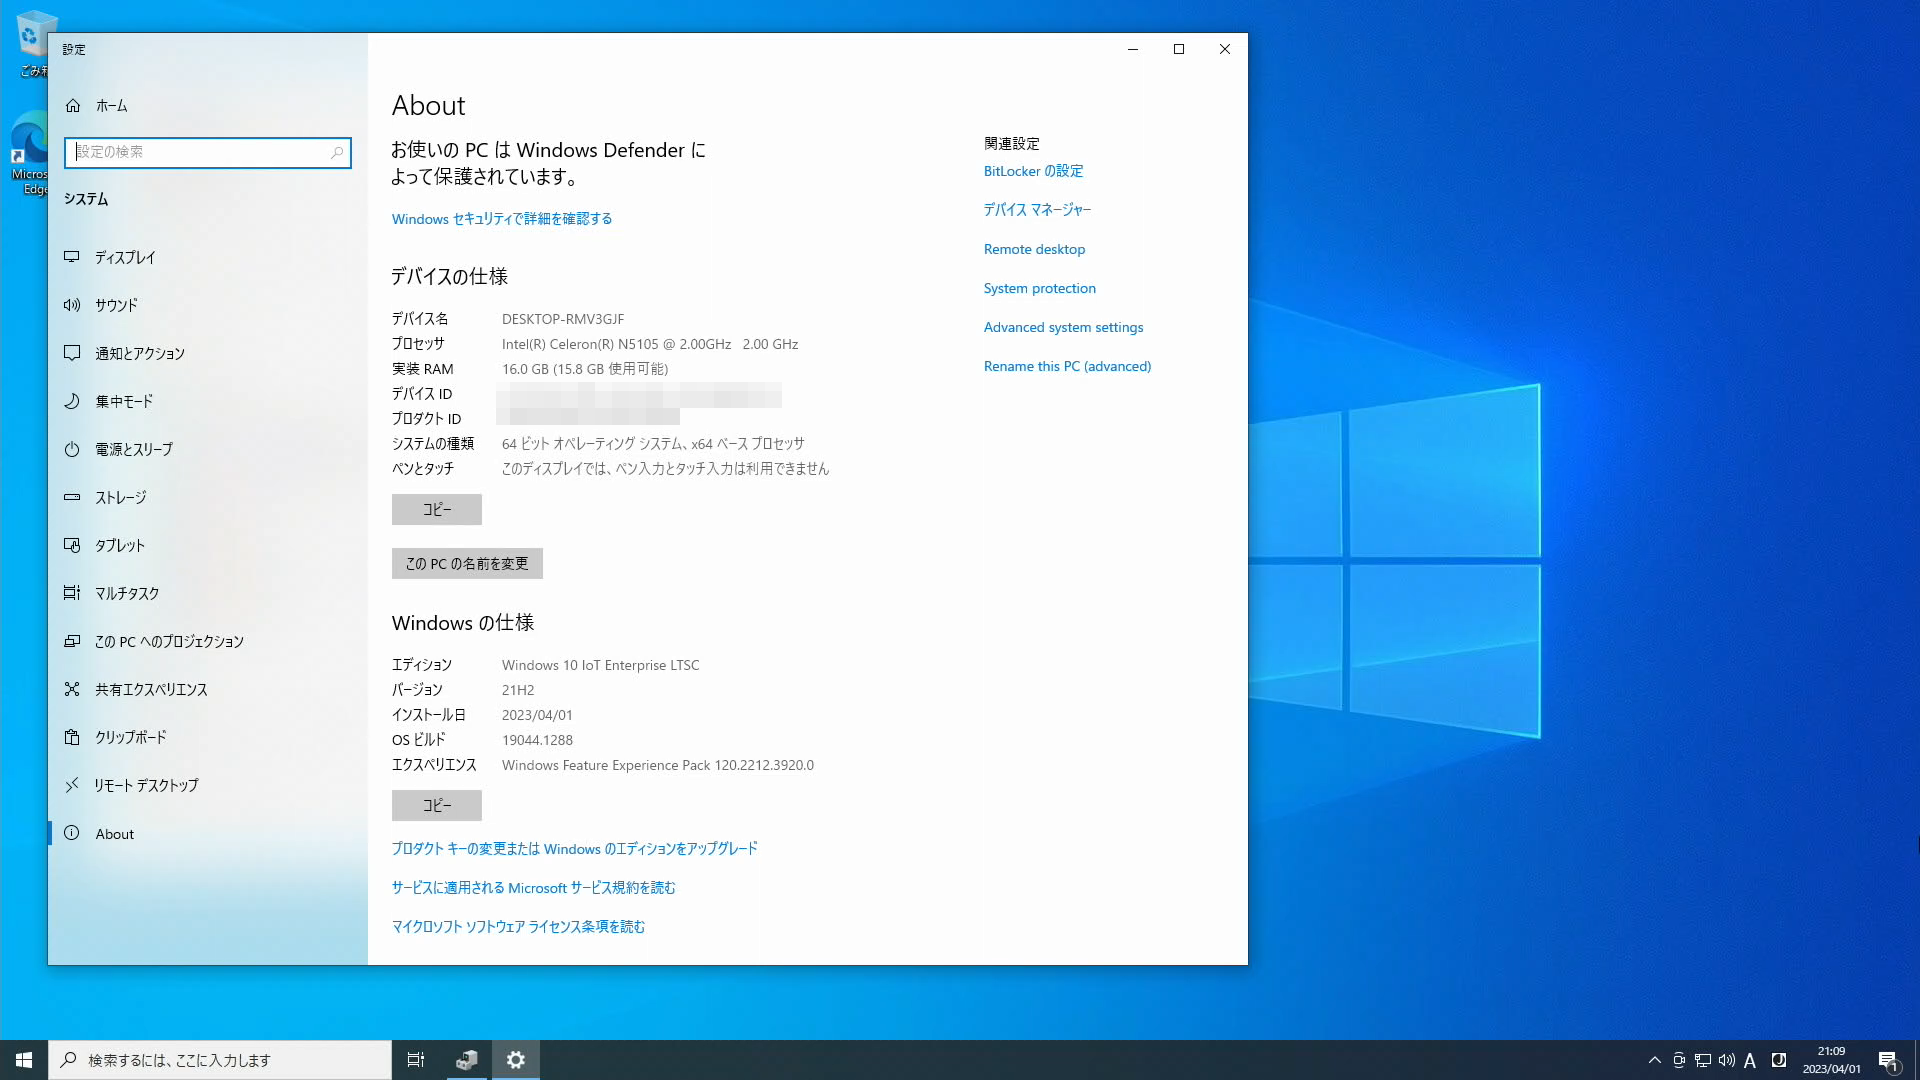Click the Home icon in Settings sidebar
The width and height of the screenshot is (1920, 1080).
point(73,105)
